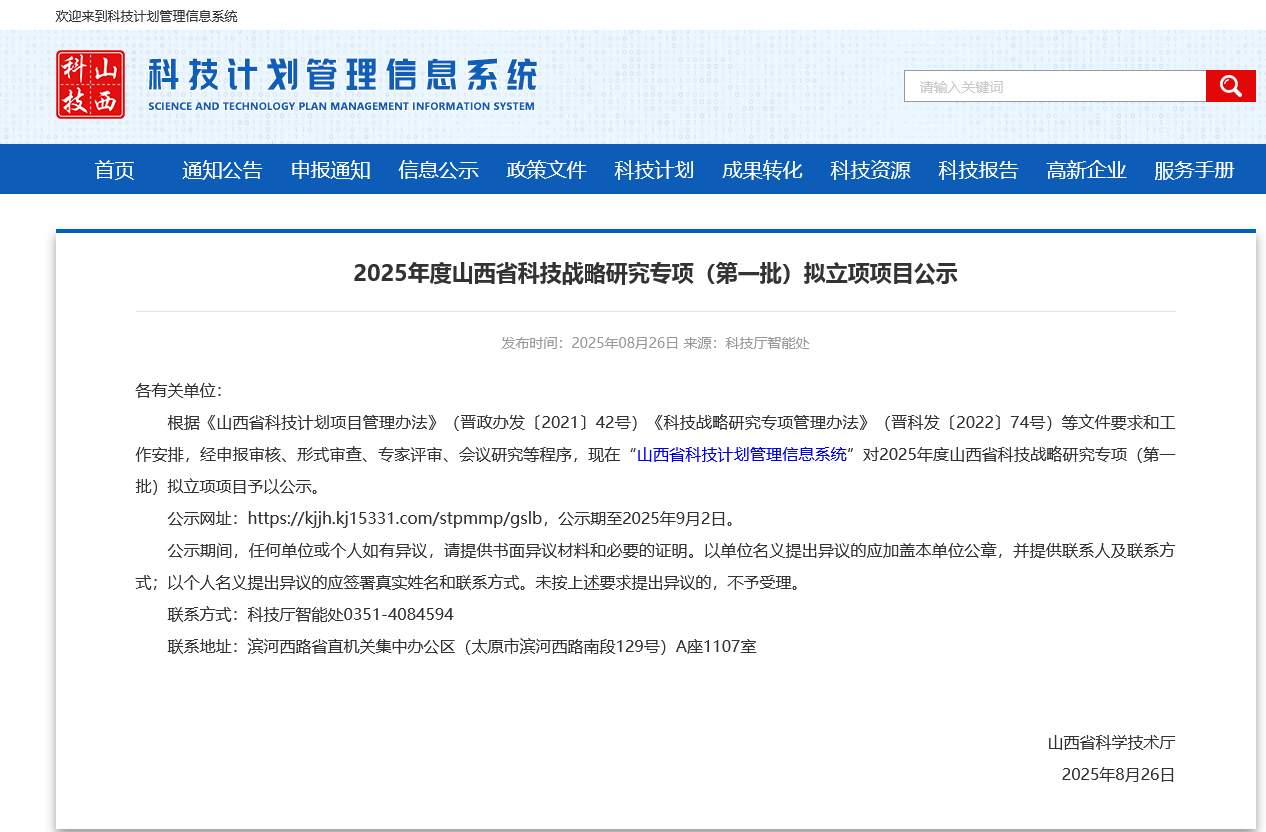
Task: Select the 信息公示 navigation item
Action: point(438,170)
